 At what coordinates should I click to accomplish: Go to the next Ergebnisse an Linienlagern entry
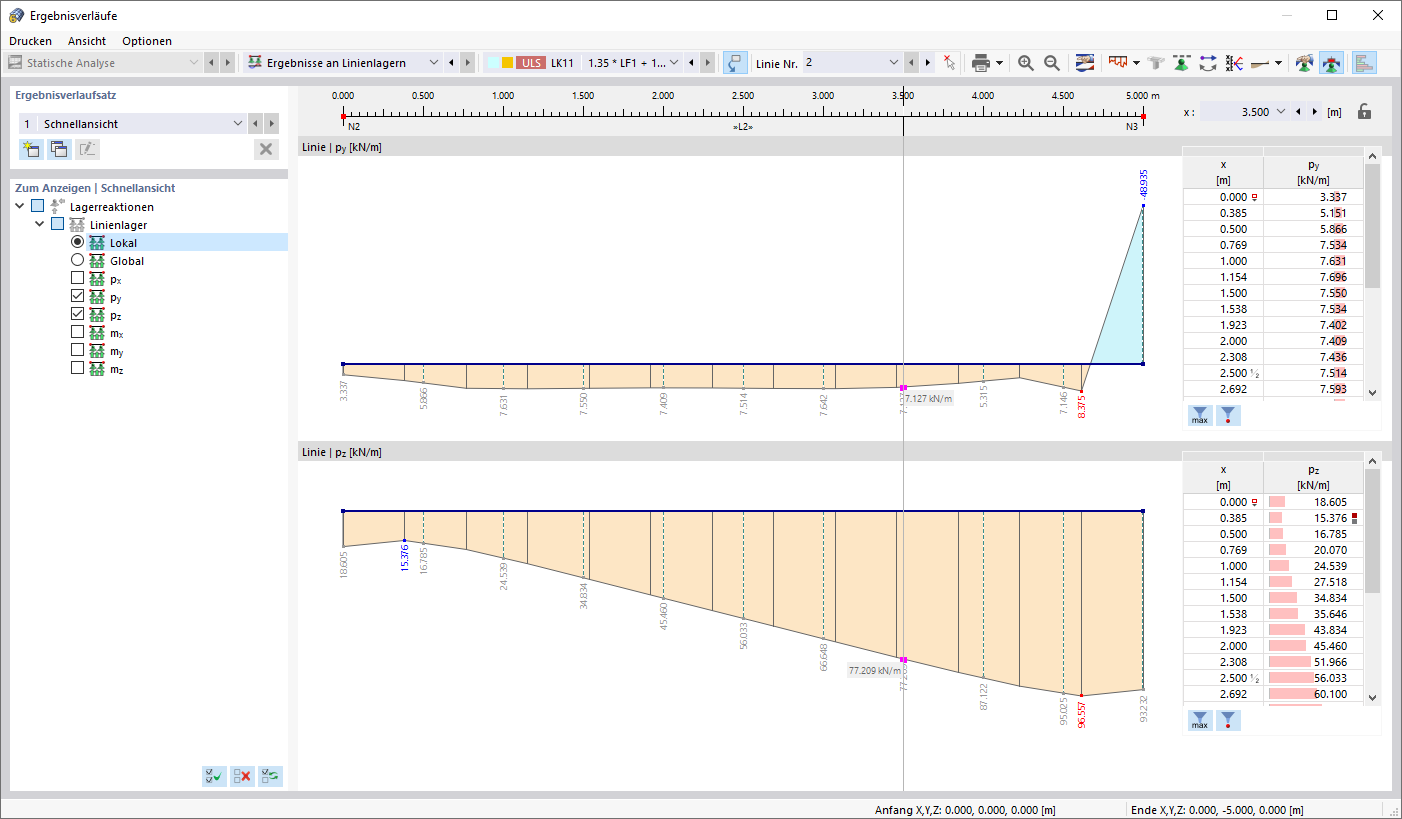tap(467, 62)
